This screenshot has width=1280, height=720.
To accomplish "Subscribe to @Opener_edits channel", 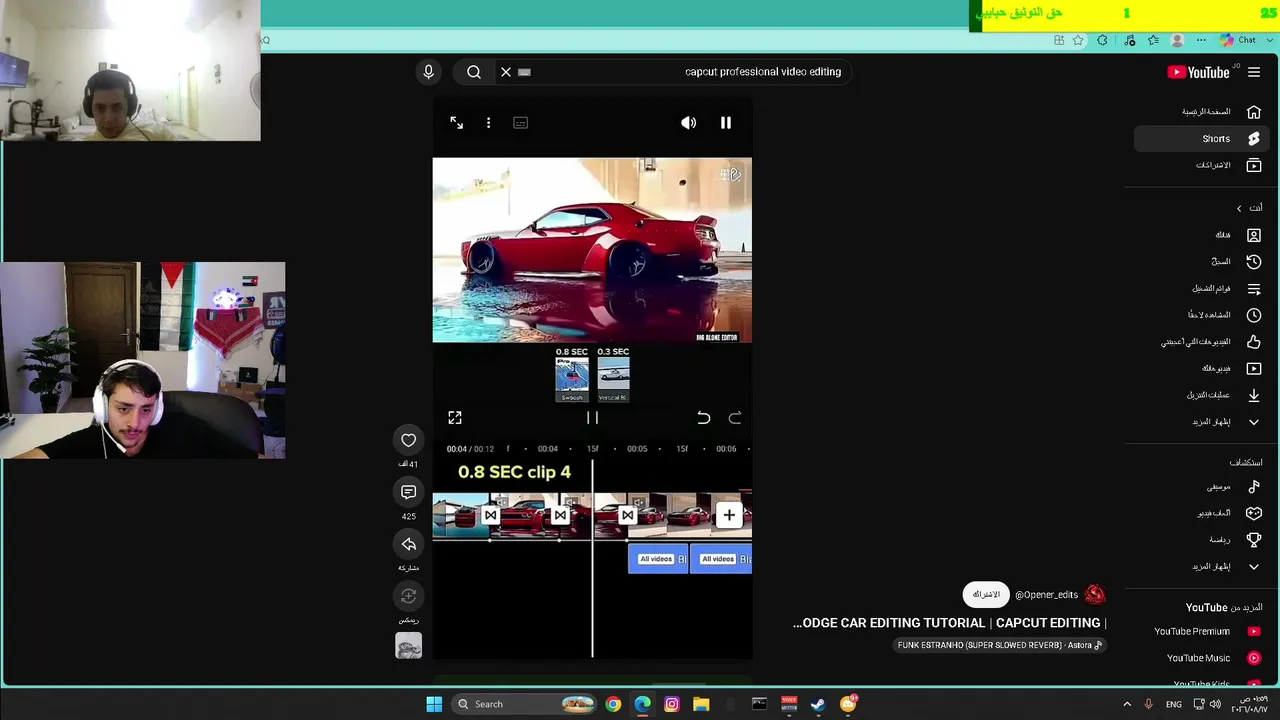I will point(986,595).
